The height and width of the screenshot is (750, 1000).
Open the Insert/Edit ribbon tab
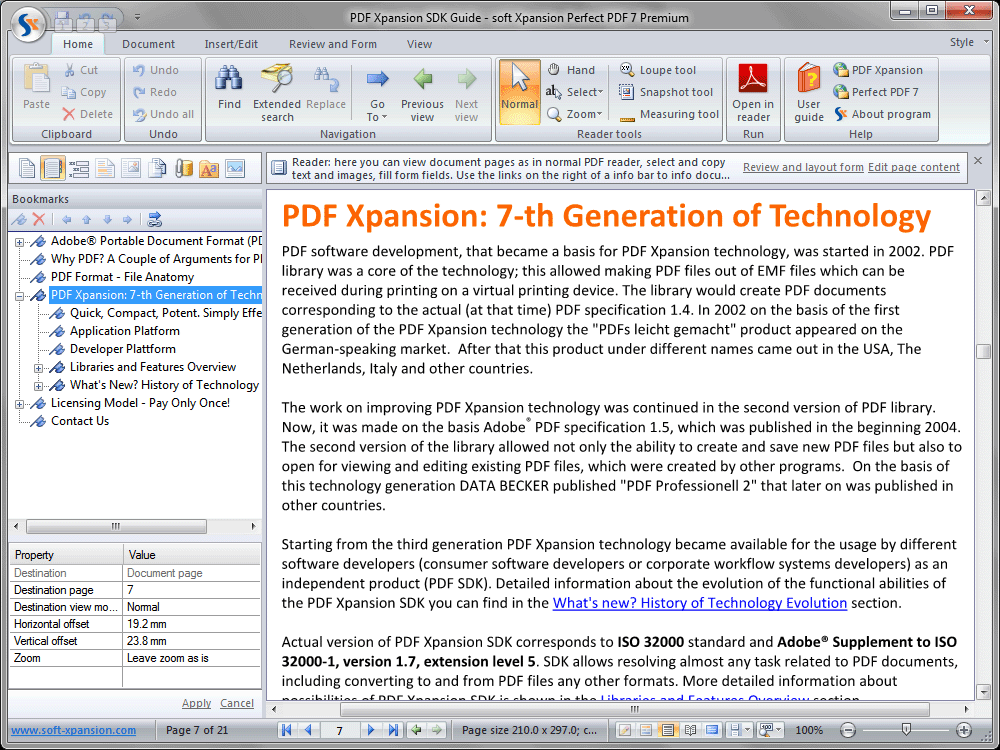pos(231,44)
